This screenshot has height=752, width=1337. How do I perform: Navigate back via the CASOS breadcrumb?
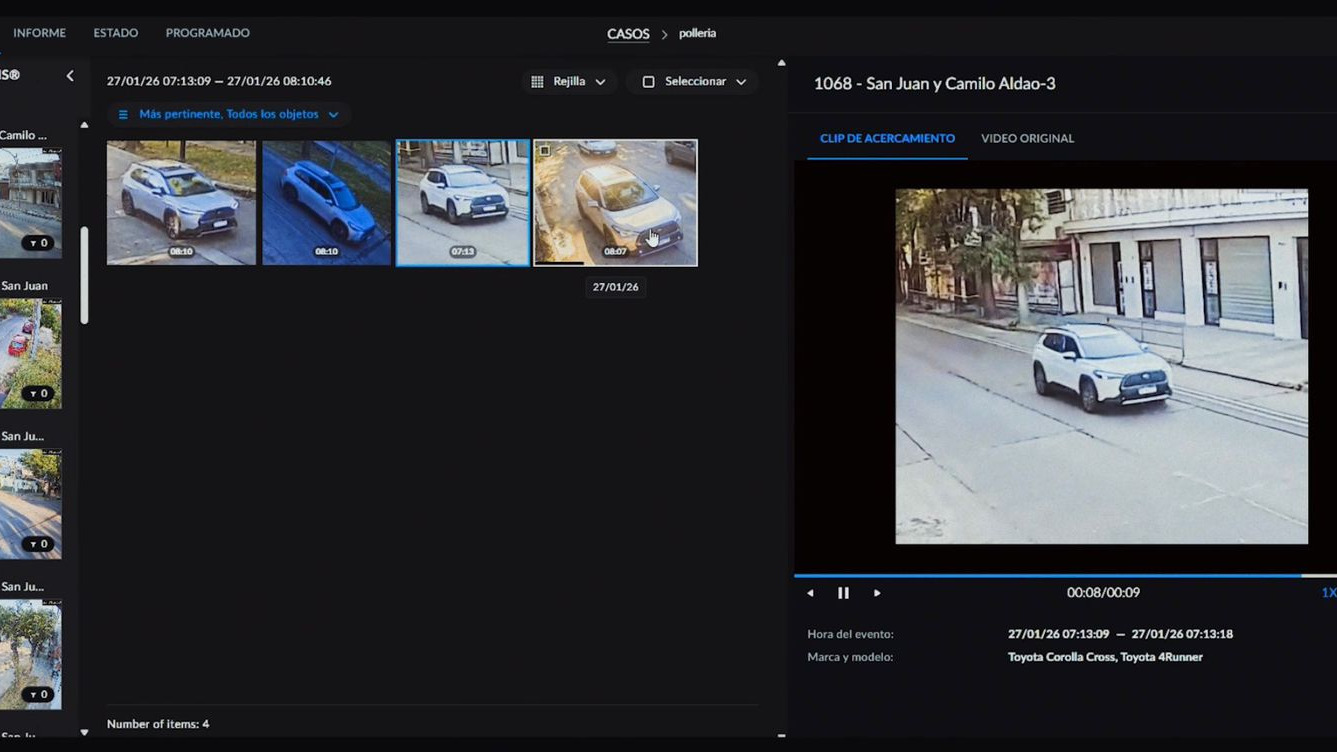point(628,34)
